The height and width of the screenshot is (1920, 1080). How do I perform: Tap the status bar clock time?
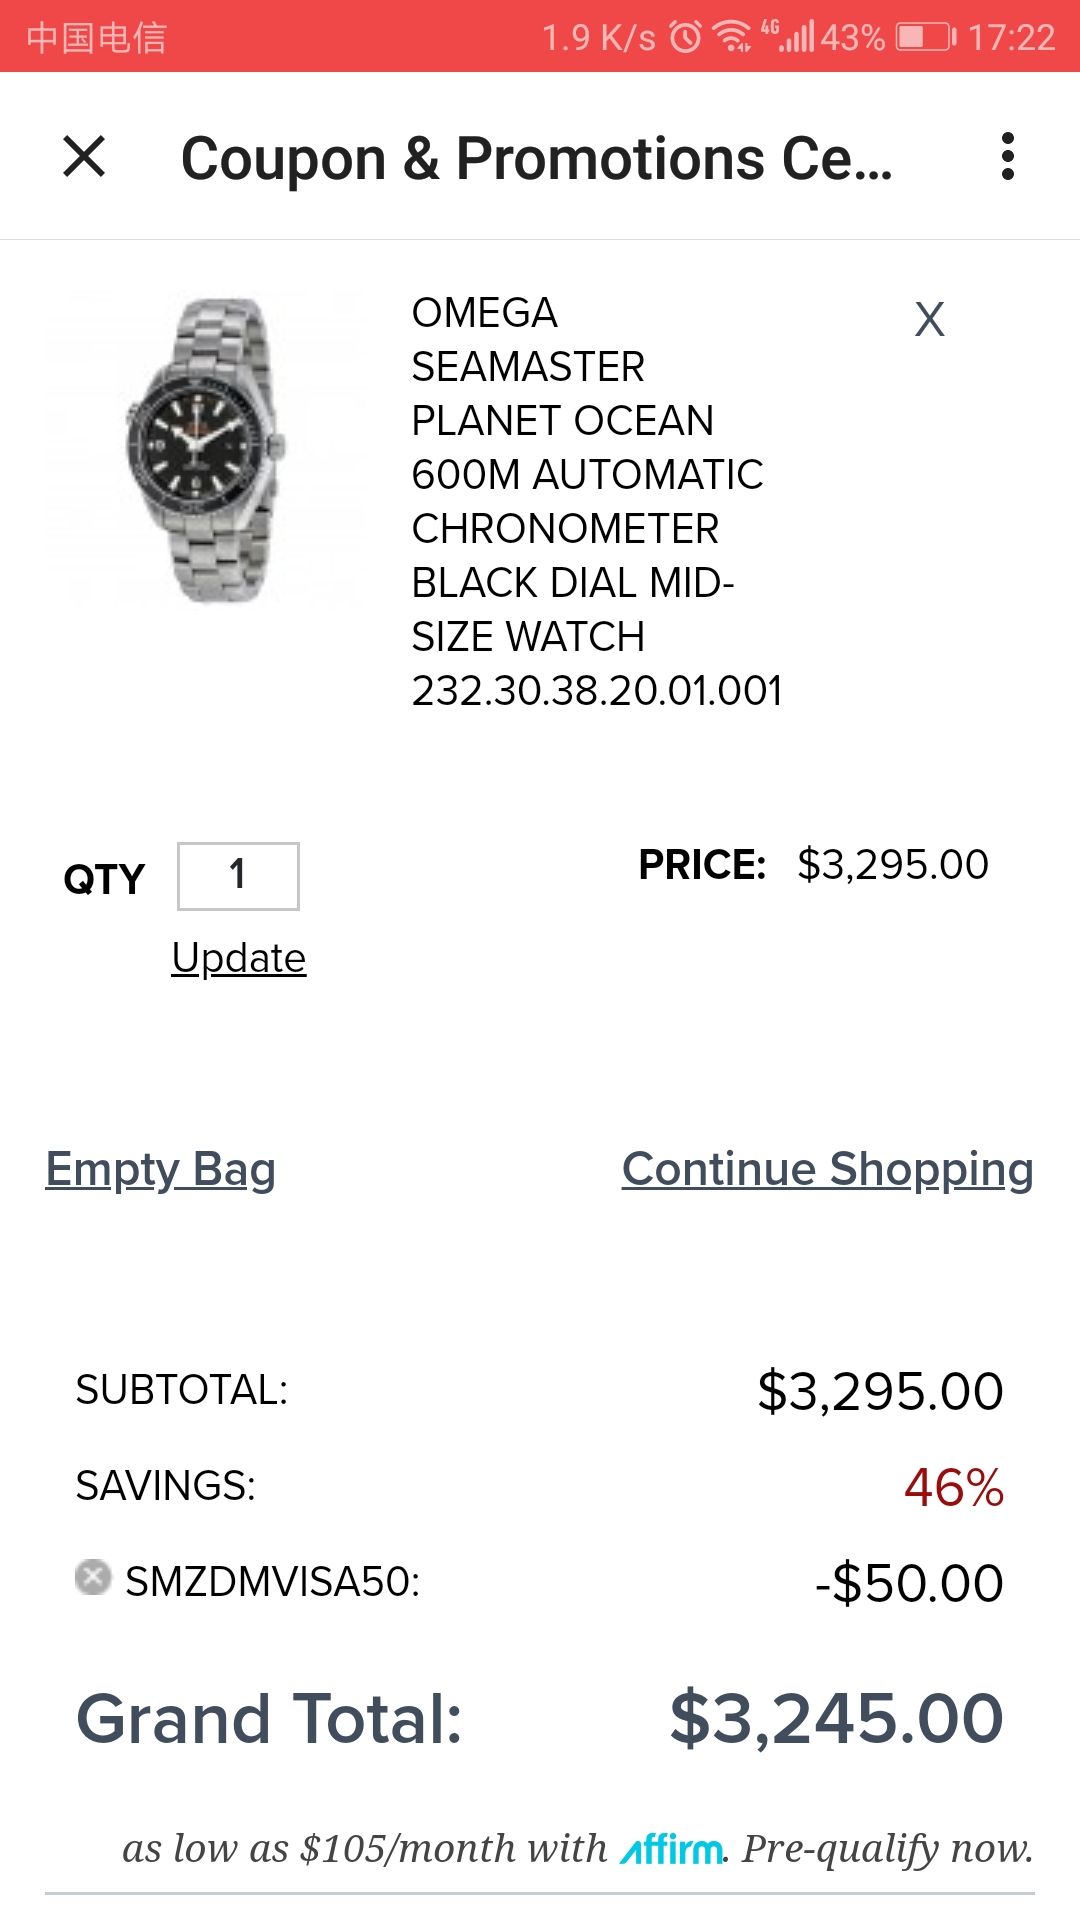[1011, 37]
